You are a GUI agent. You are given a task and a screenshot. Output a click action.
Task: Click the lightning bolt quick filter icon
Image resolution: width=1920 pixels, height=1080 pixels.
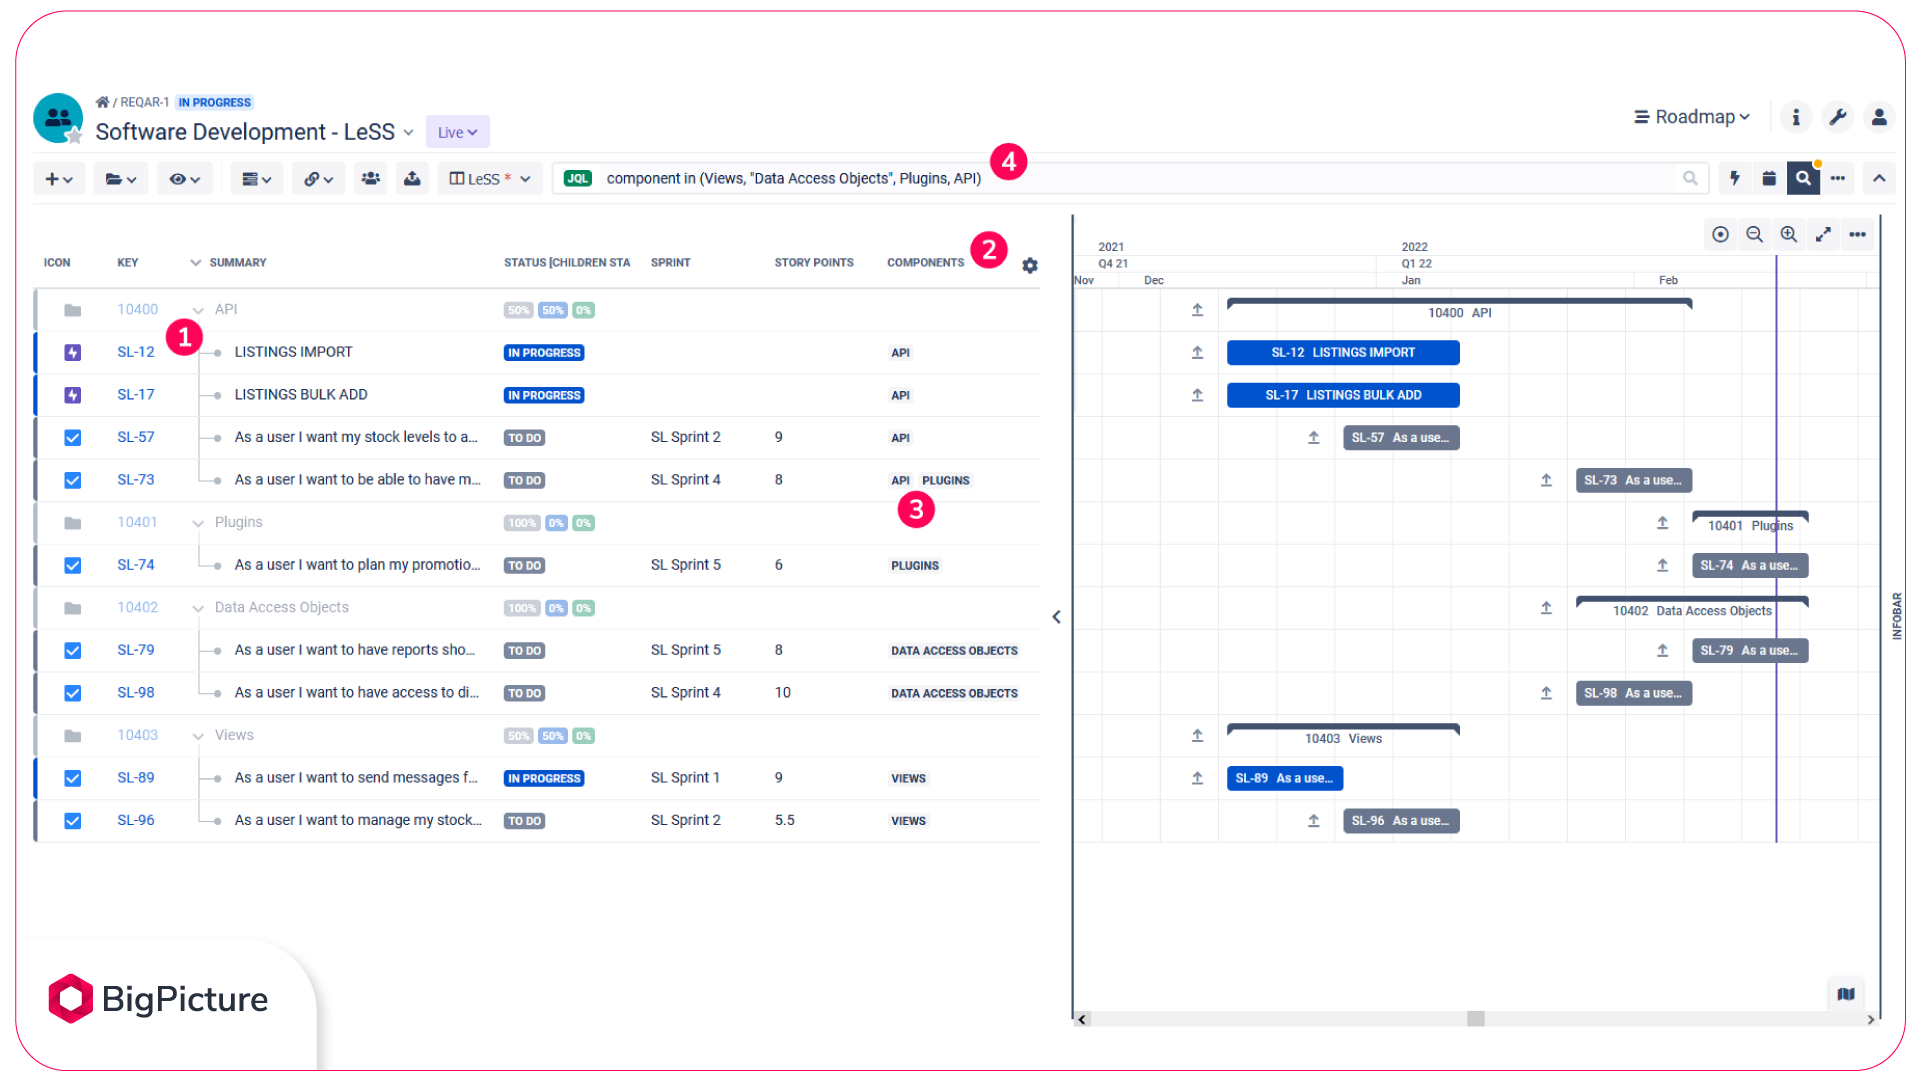tap(1735, 178)
